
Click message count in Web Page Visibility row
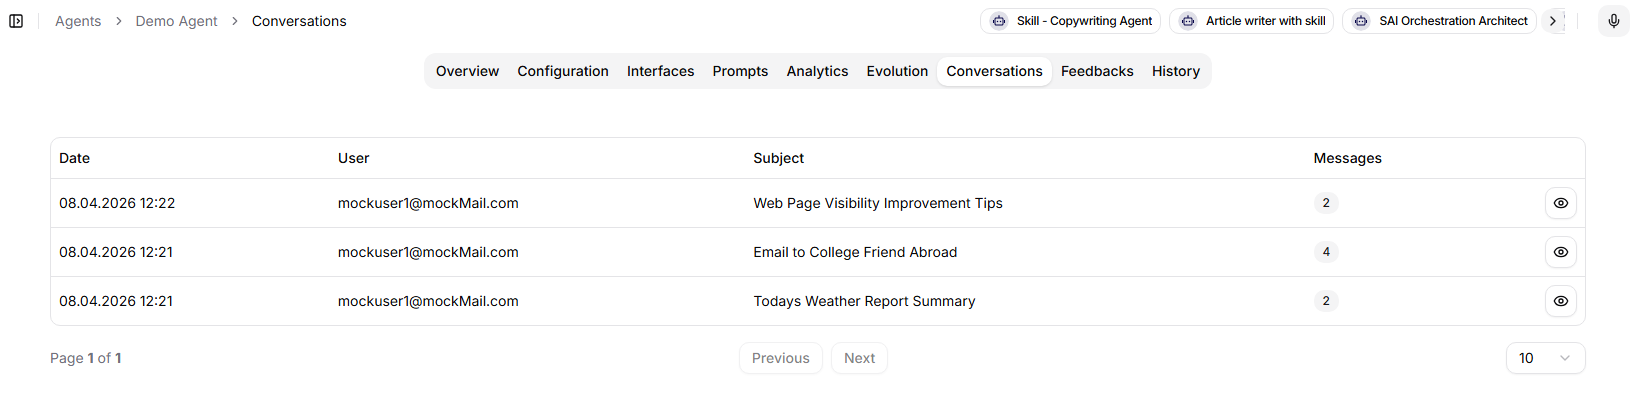(x=1326, y=203)
